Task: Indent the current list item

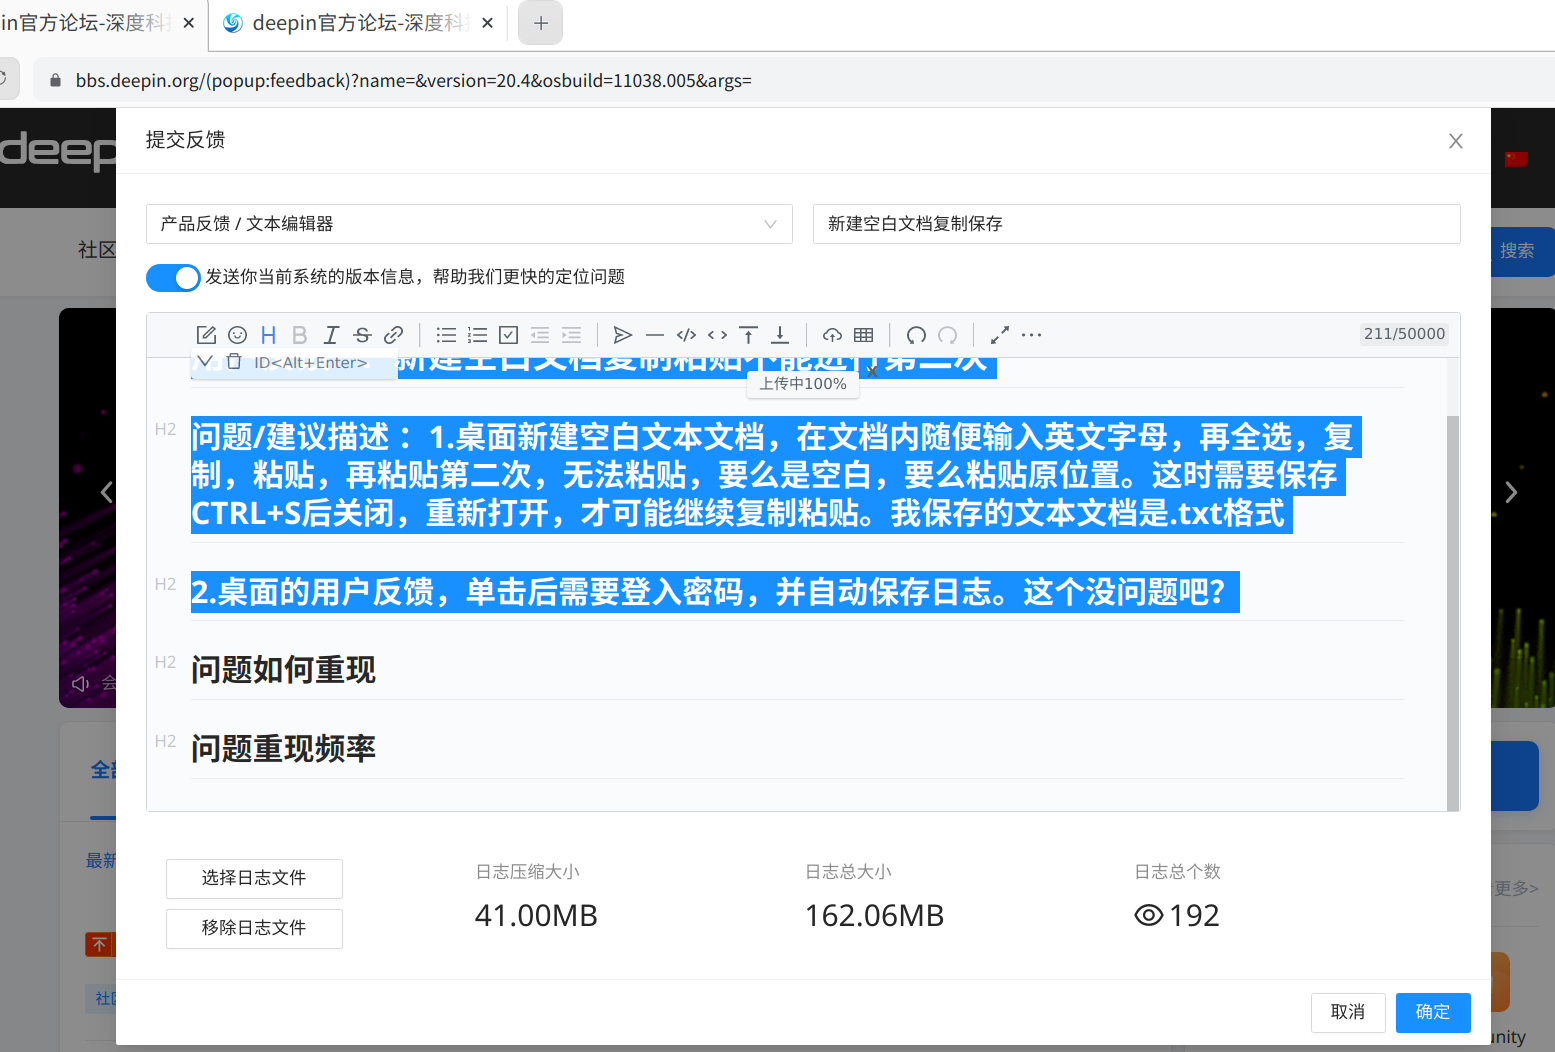Action: (571, 335)
